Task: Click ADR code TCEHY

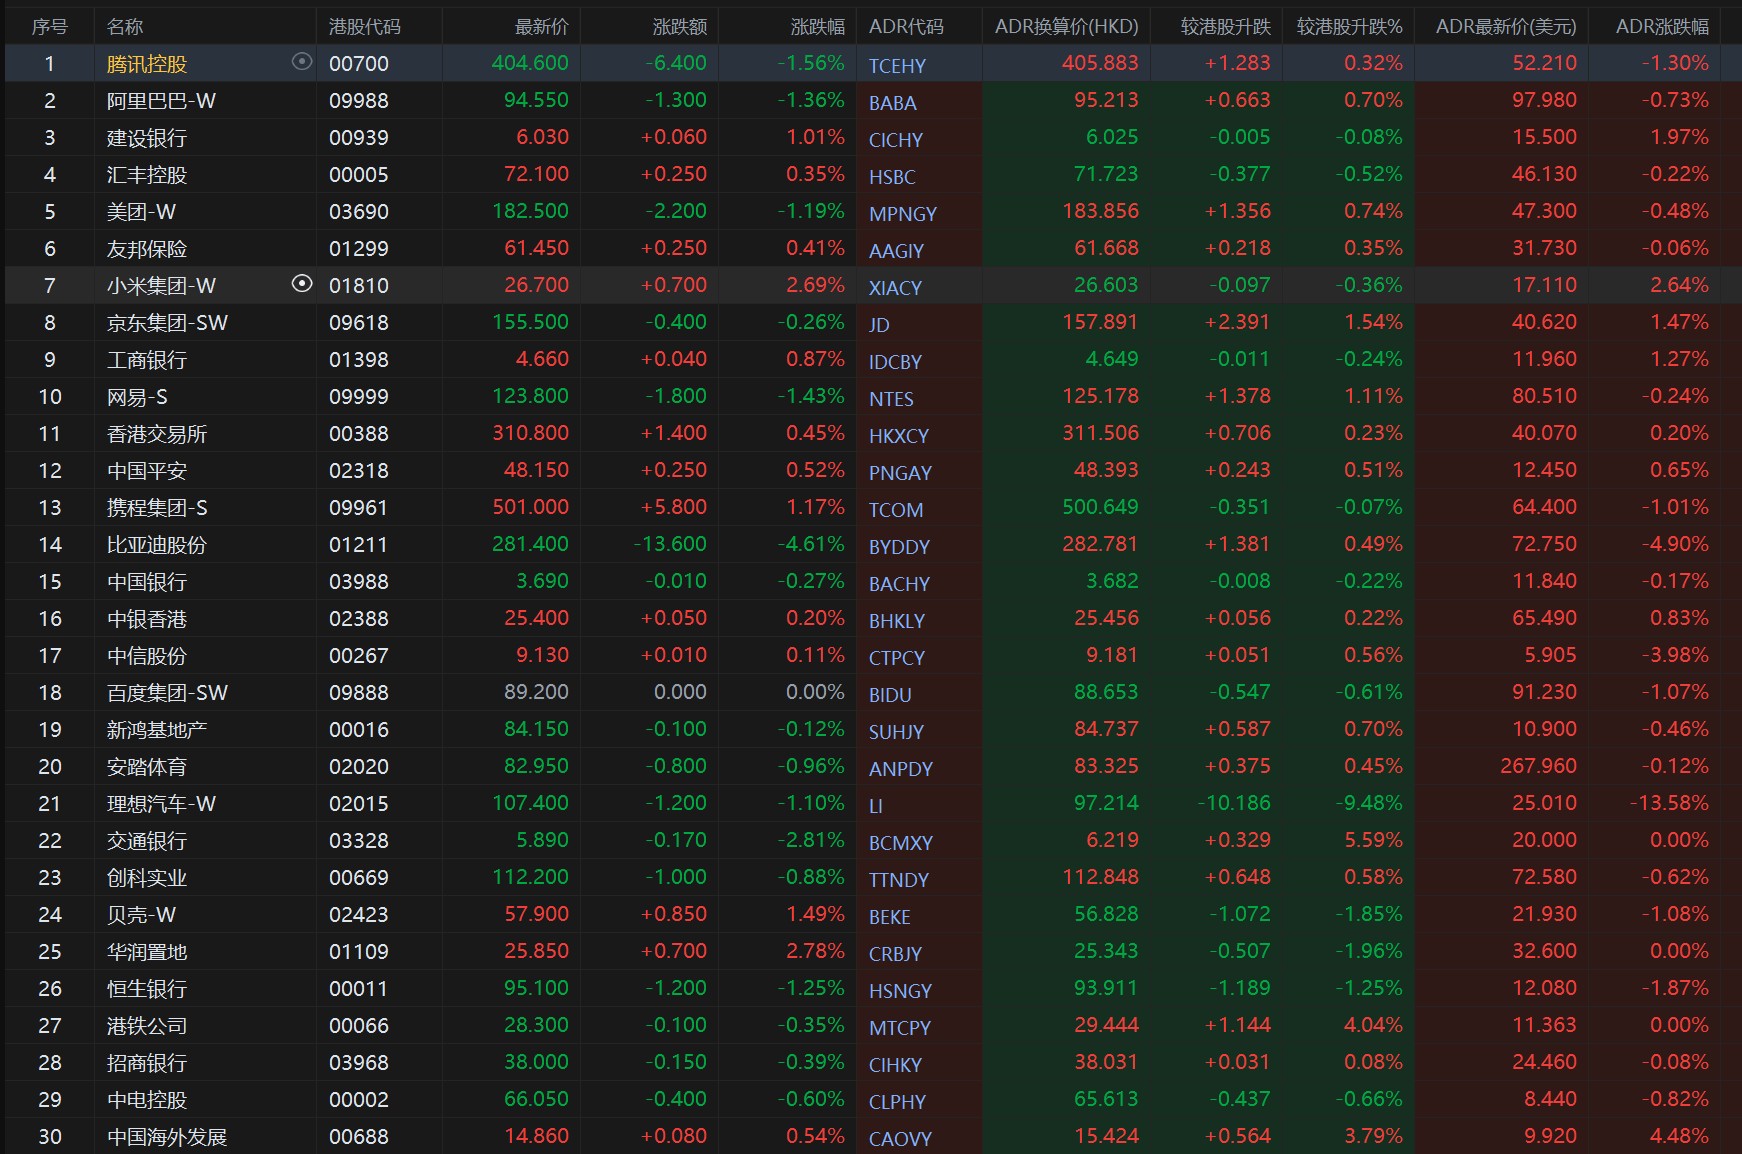Action: (x=897, y=66)
